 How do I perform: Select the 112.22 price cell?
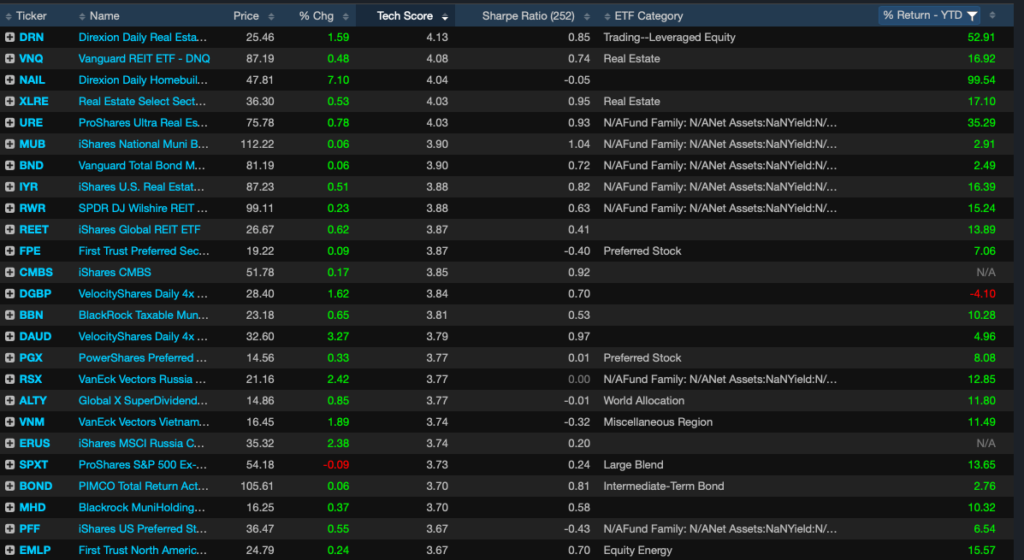point(257,144)
